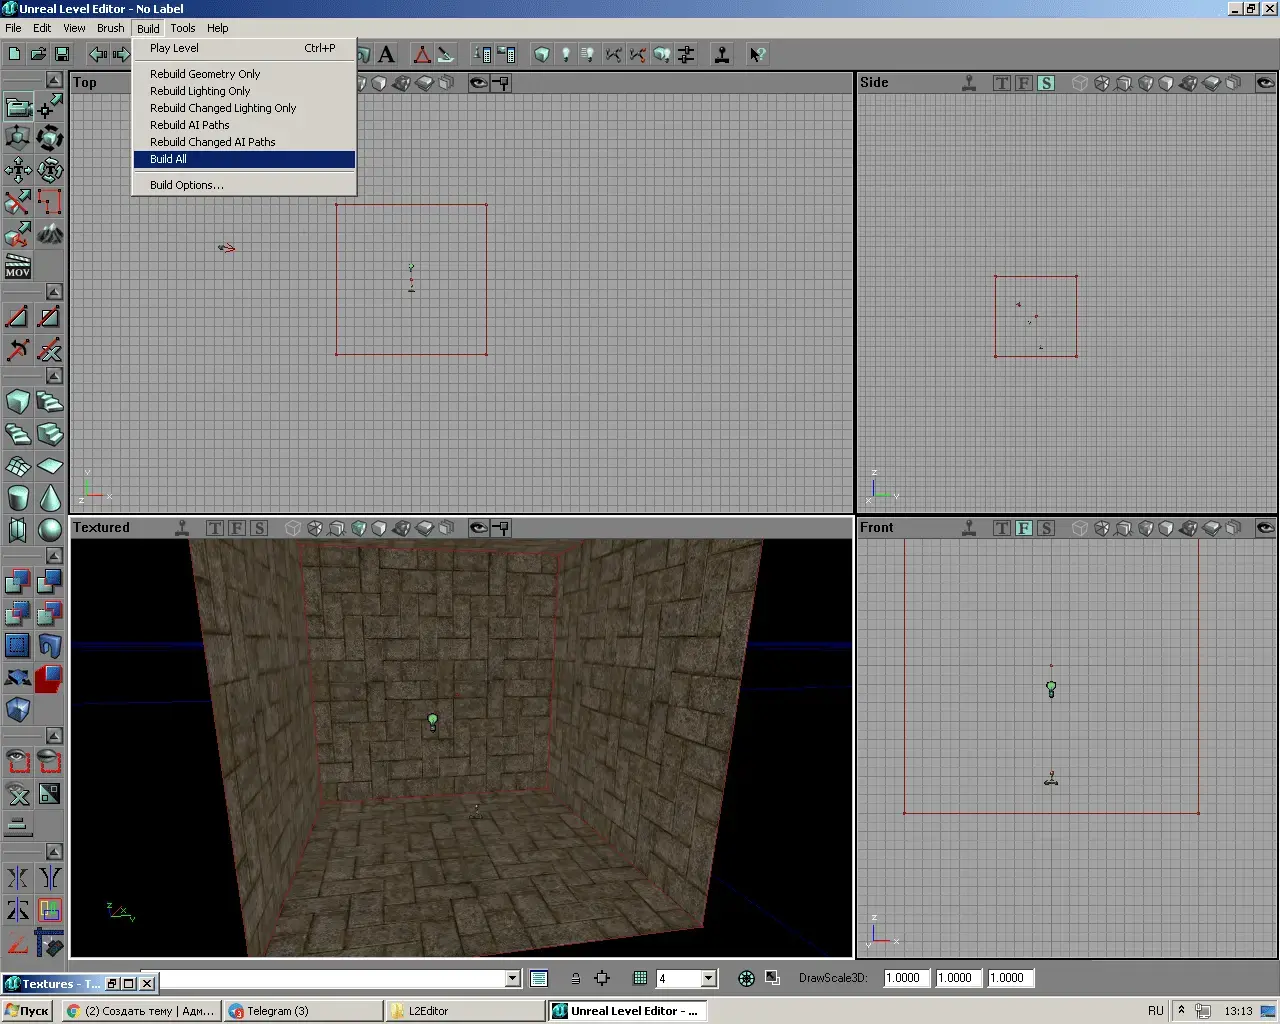
Task: Collapse the top toolbox group arrow
Action: click(x=55, y=80)
